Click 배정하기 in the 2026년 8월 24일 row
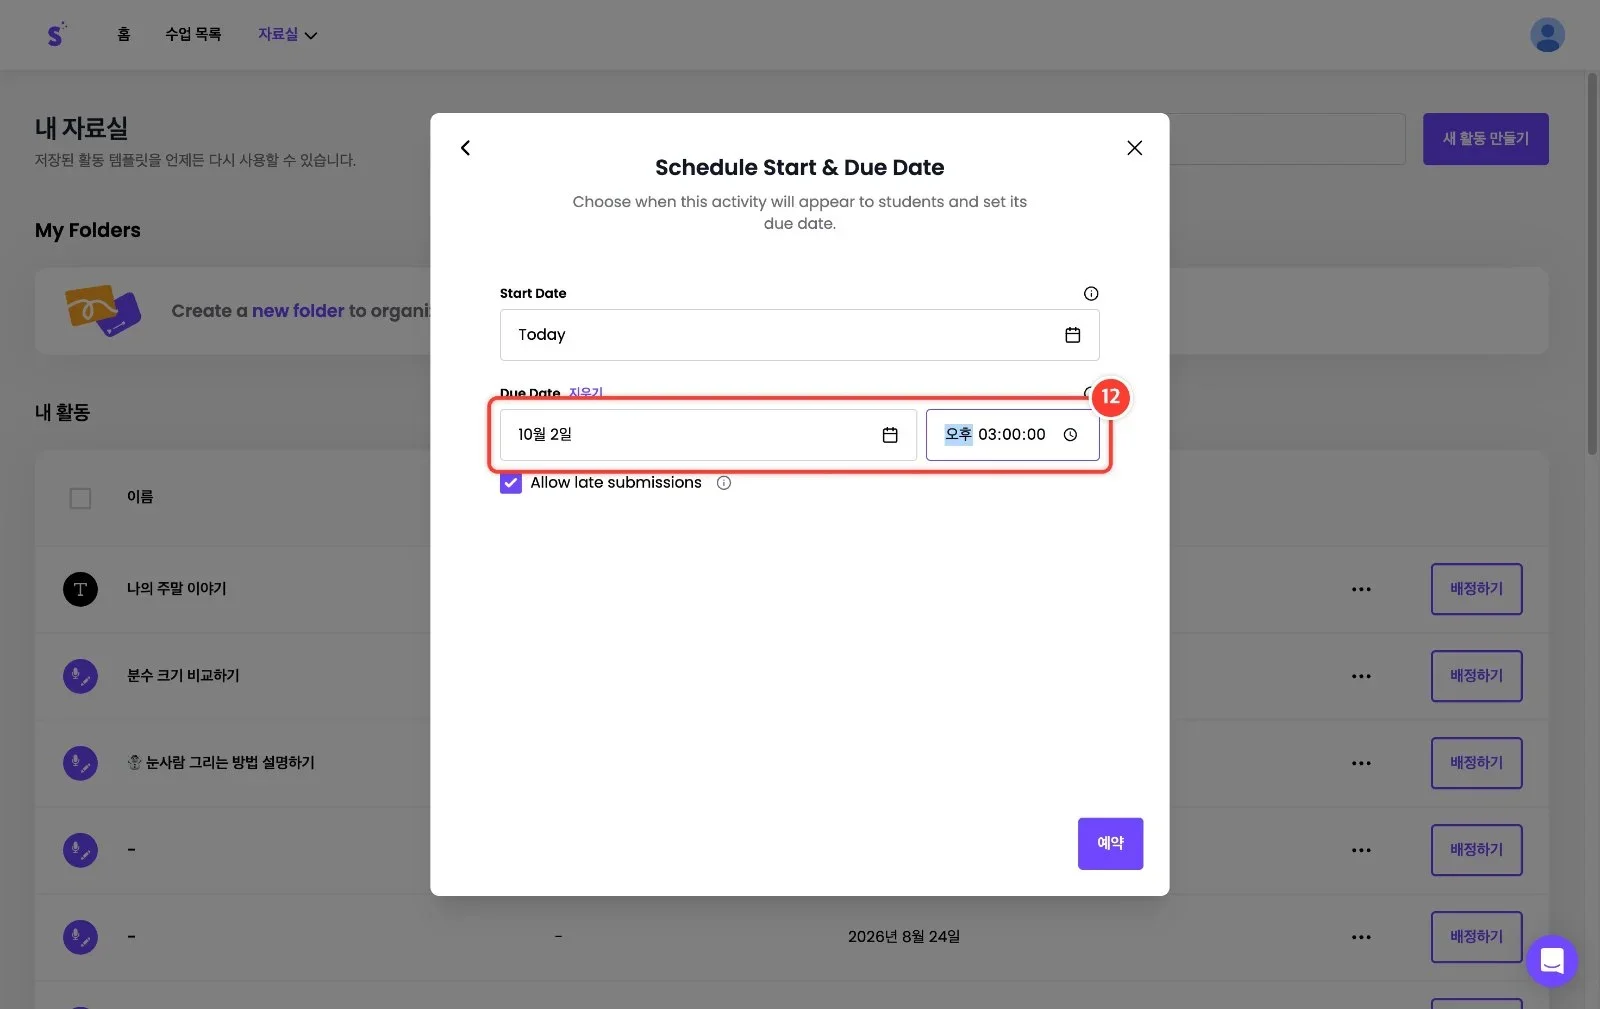 coord(1476,937)
